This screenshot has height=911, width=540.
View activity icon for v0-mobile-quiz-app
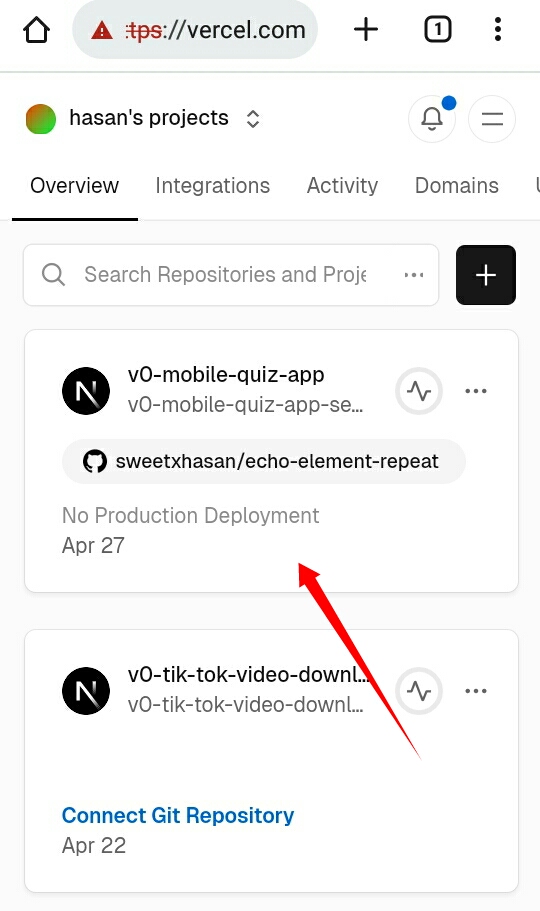tap(419, 391)
